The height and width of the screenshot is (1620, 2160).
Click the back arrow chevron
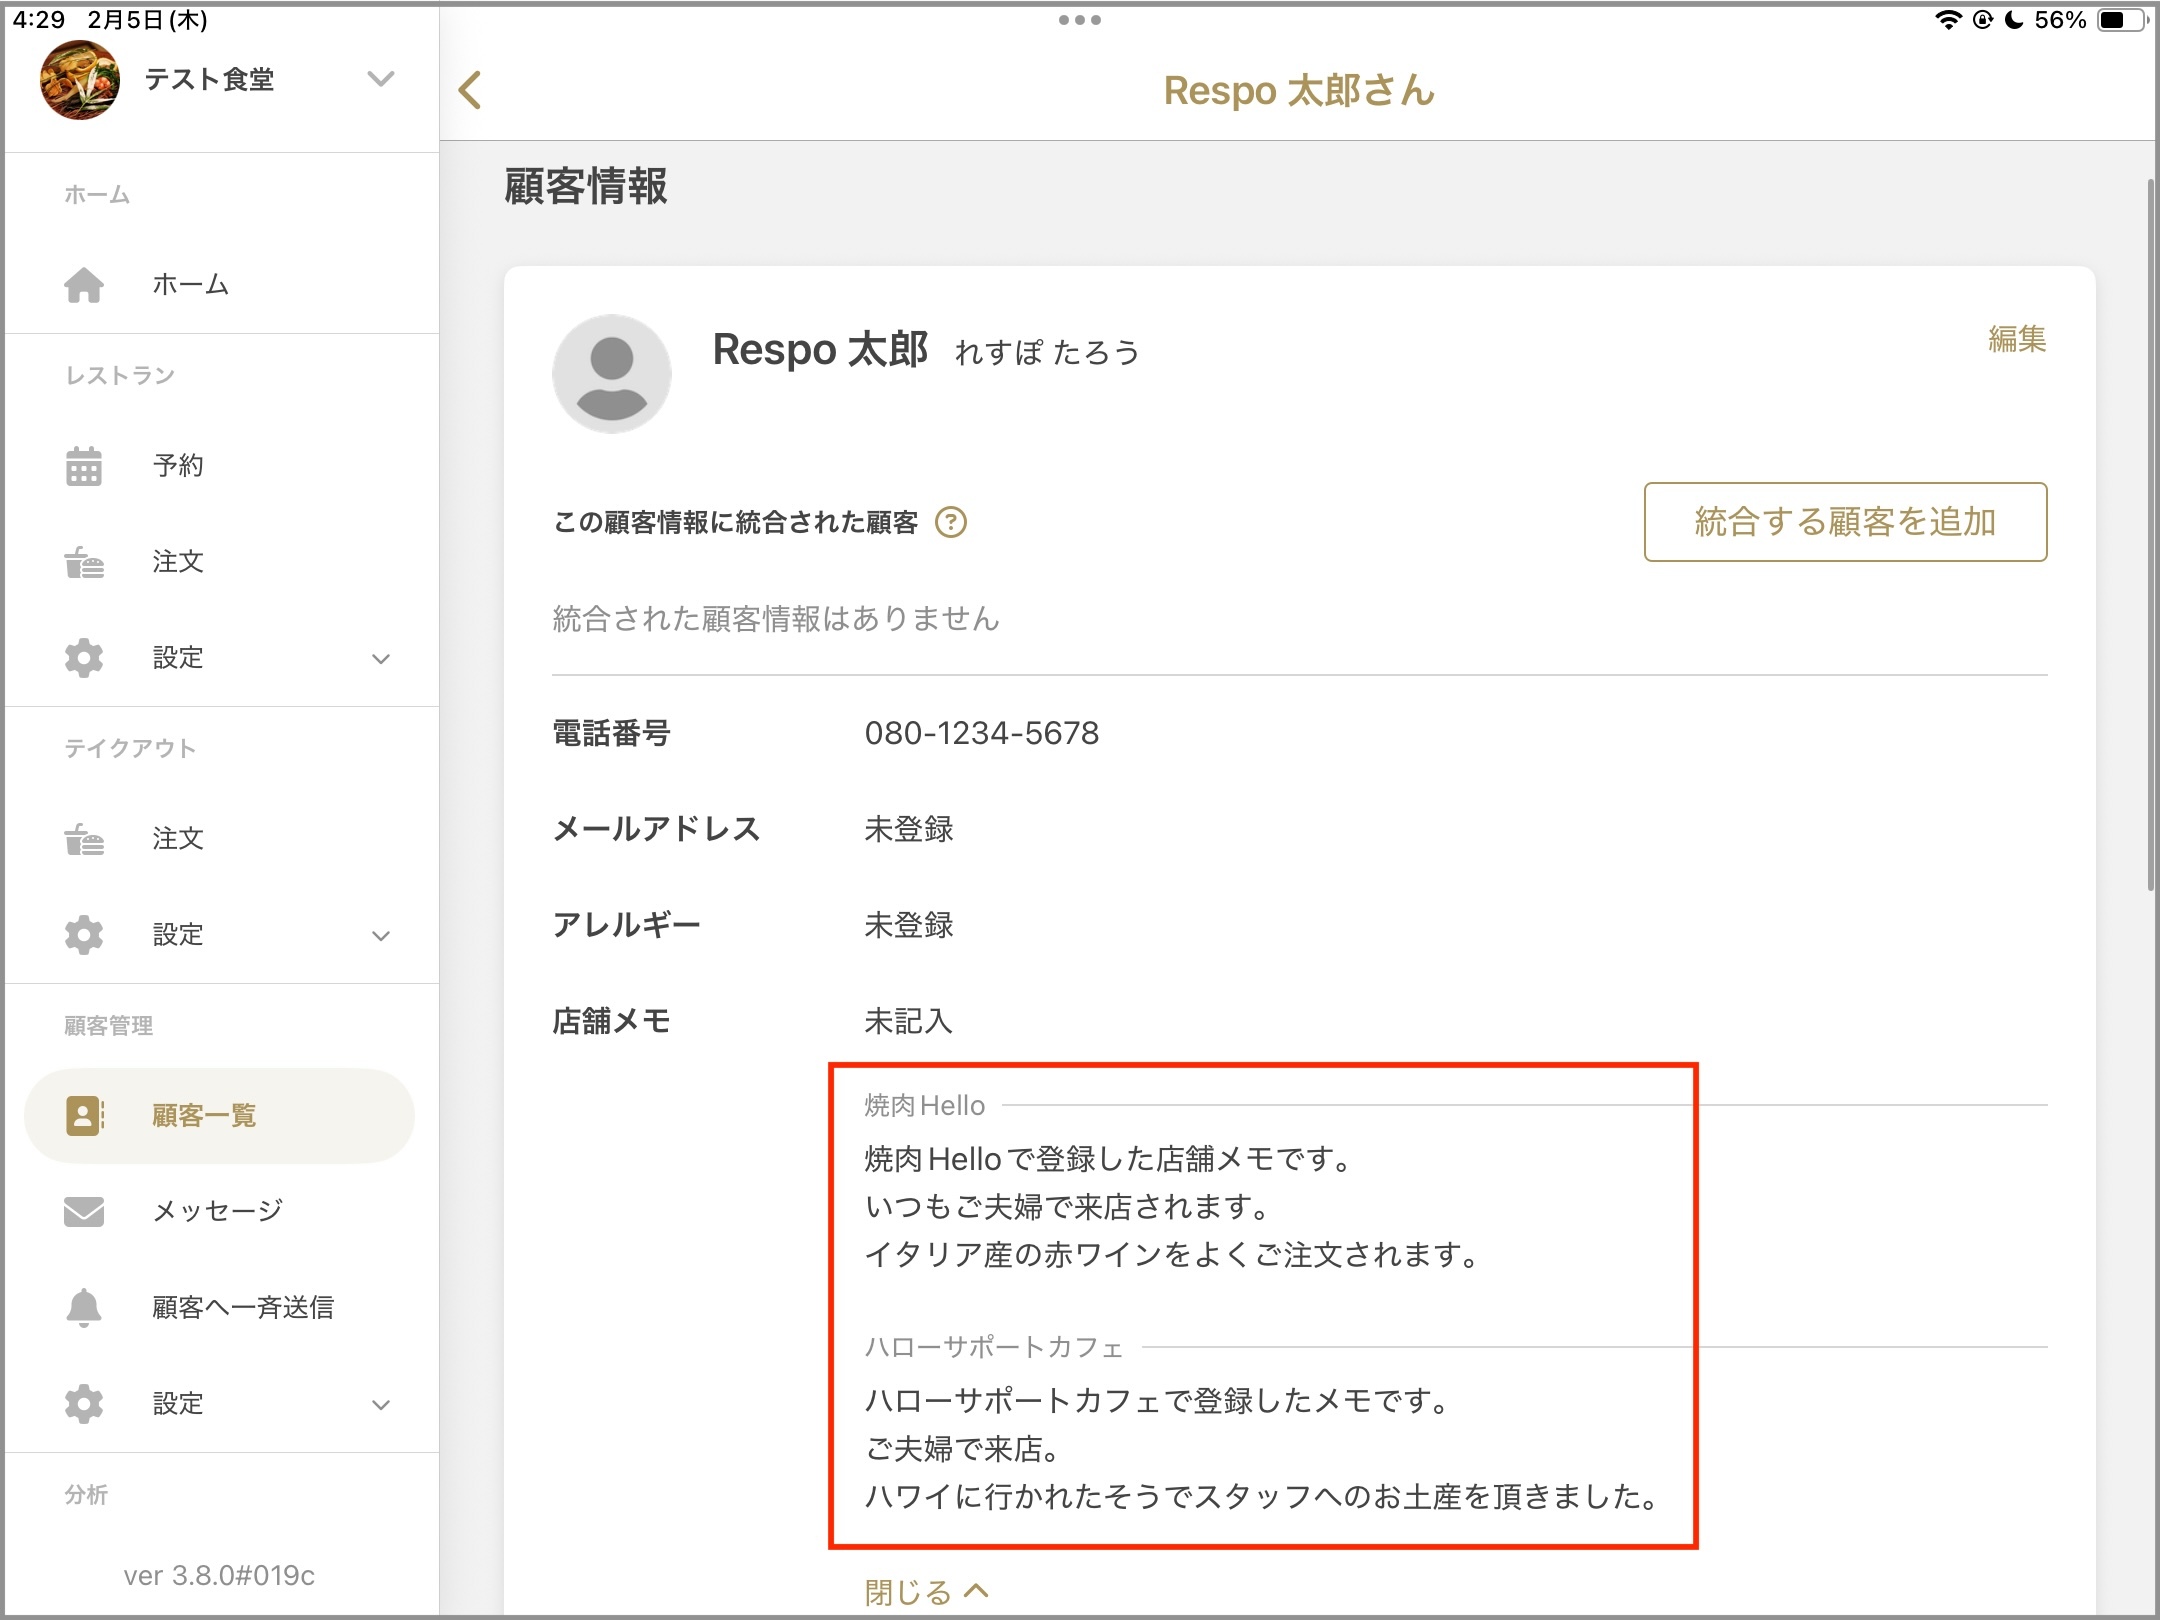471,90
